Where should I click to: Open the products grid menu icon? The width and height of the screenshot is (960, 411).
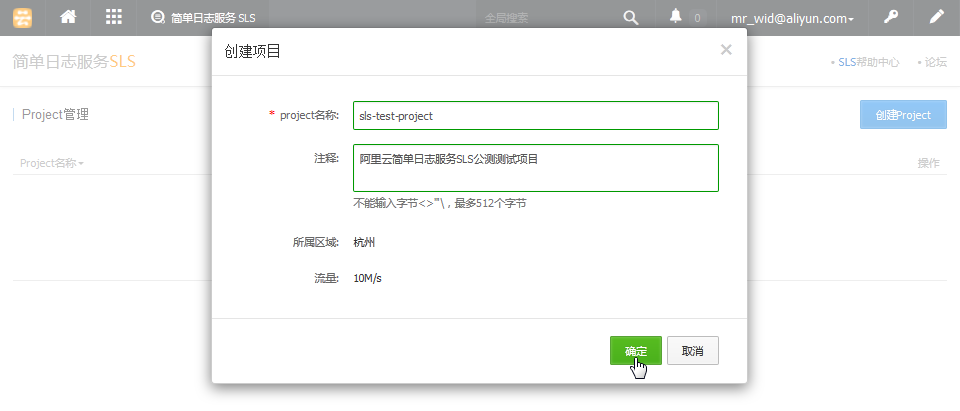(x=114, y=17)
